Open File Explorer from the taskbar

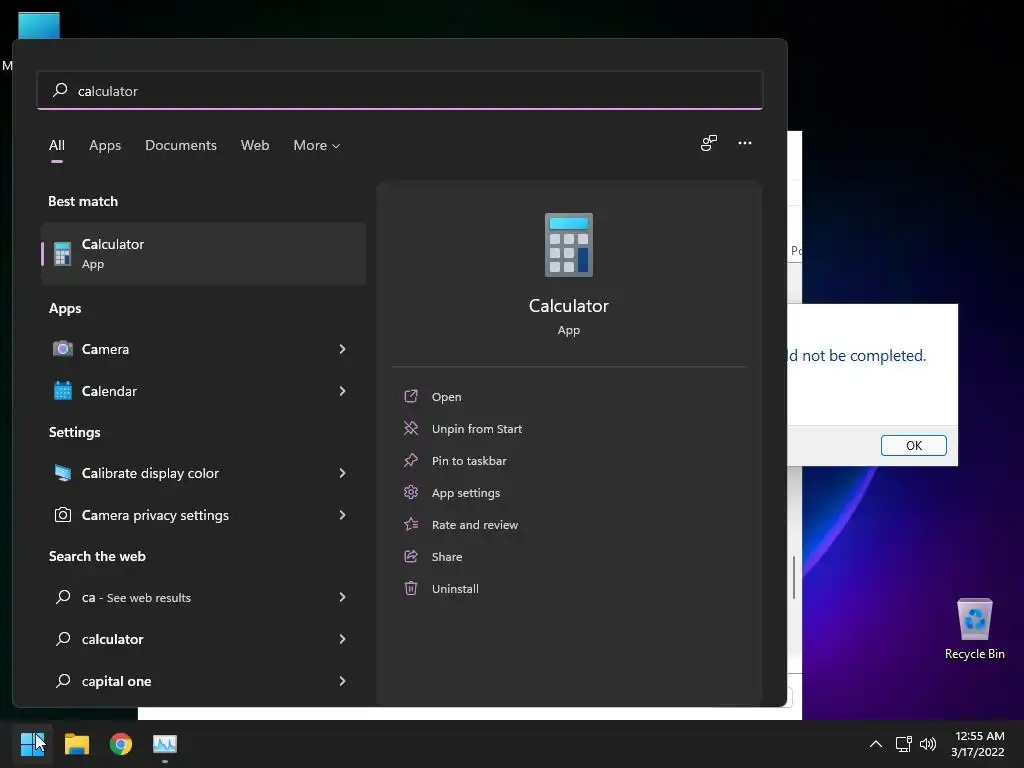[x=76, y=744]
